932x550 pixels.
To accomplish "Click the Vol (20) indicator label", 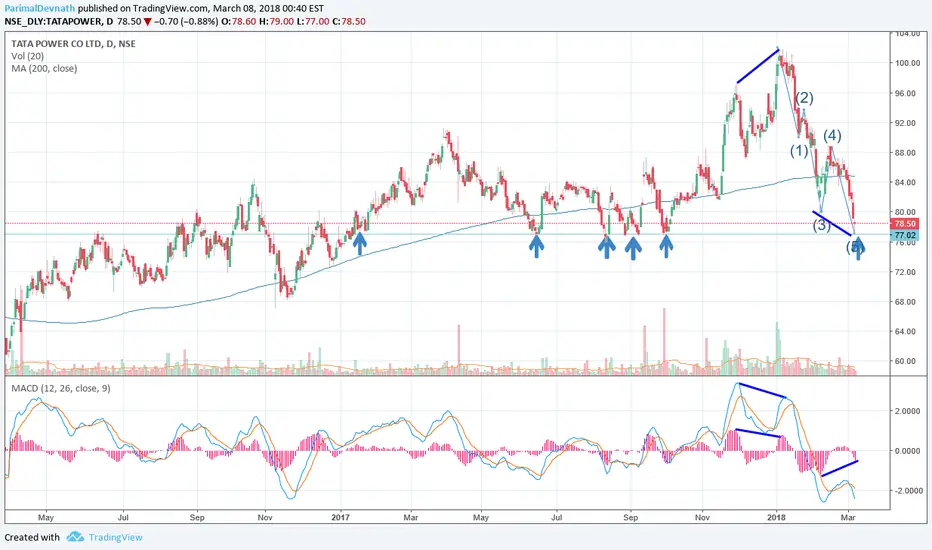I will point(27,56).
